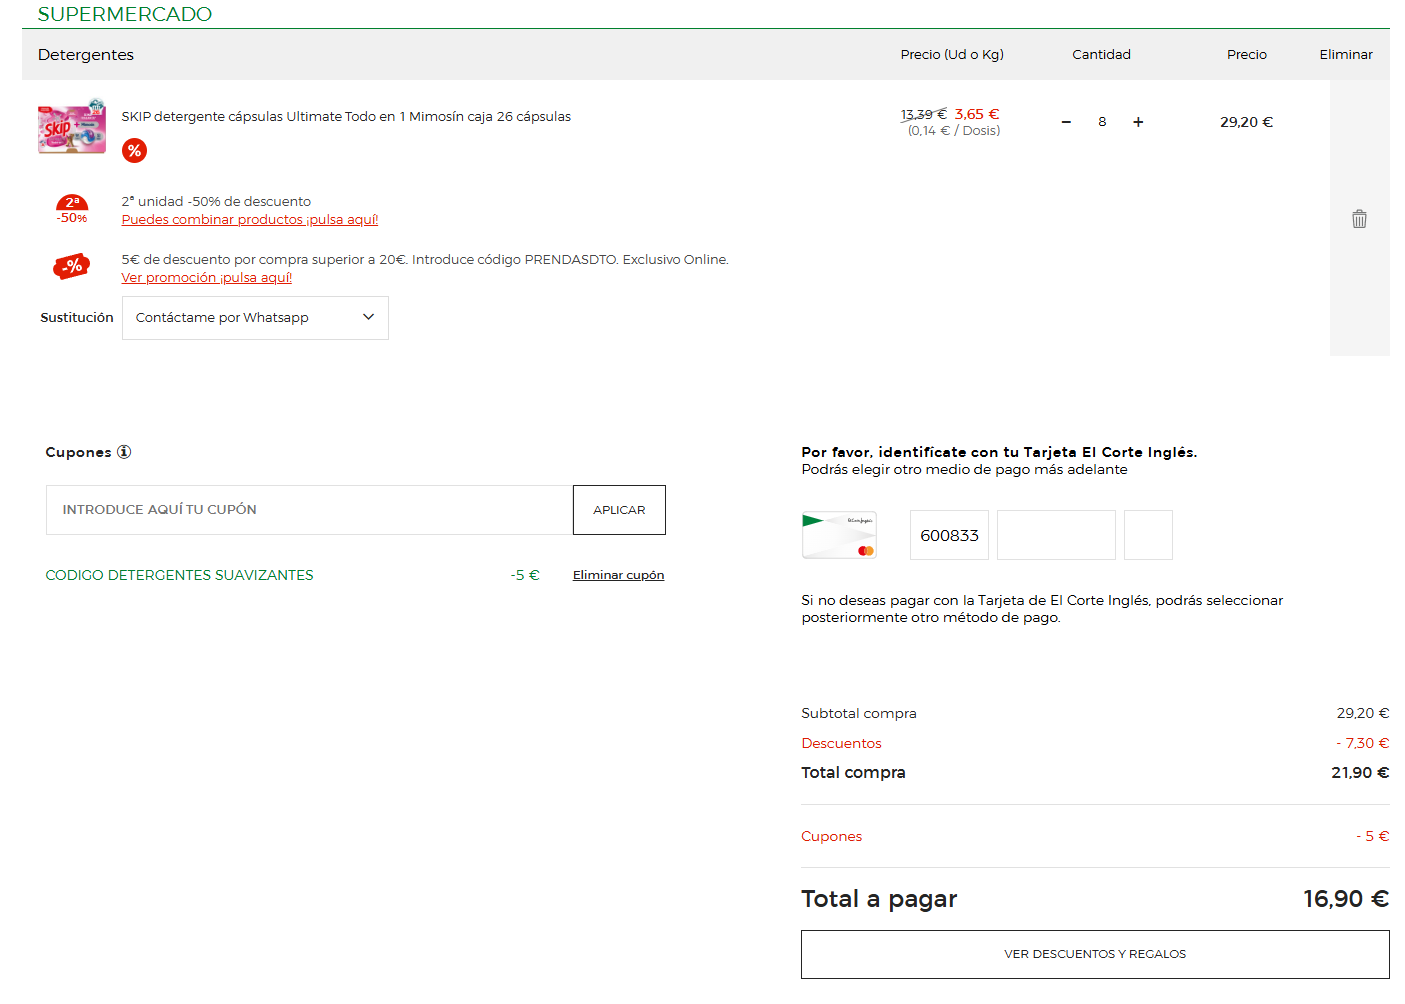Delete SKIP detergent with the trash icon
The width and height of the screenshot is (1405, 1004).
(1359, 219)
